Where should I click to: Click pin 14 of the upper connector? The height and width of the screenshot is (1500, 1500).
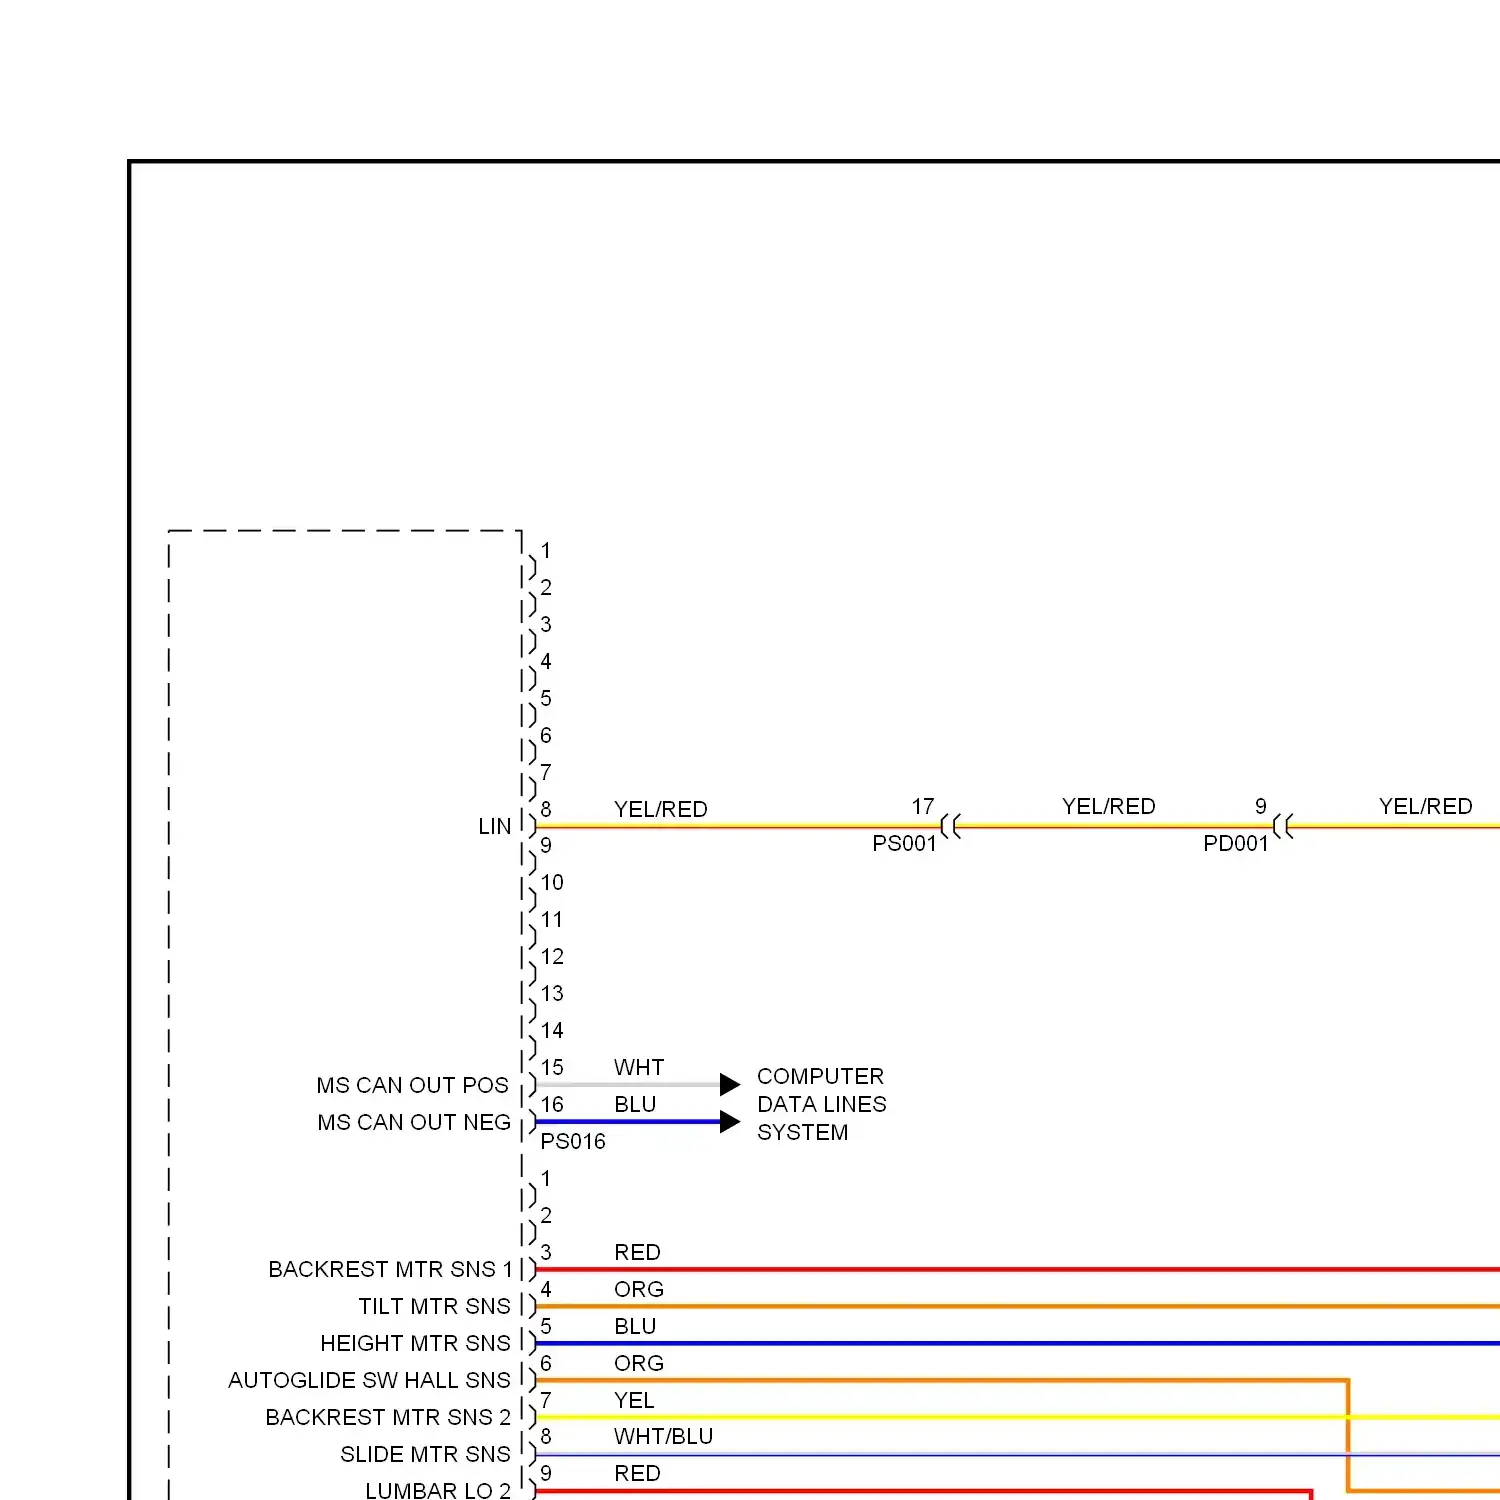pos(552,1030)
